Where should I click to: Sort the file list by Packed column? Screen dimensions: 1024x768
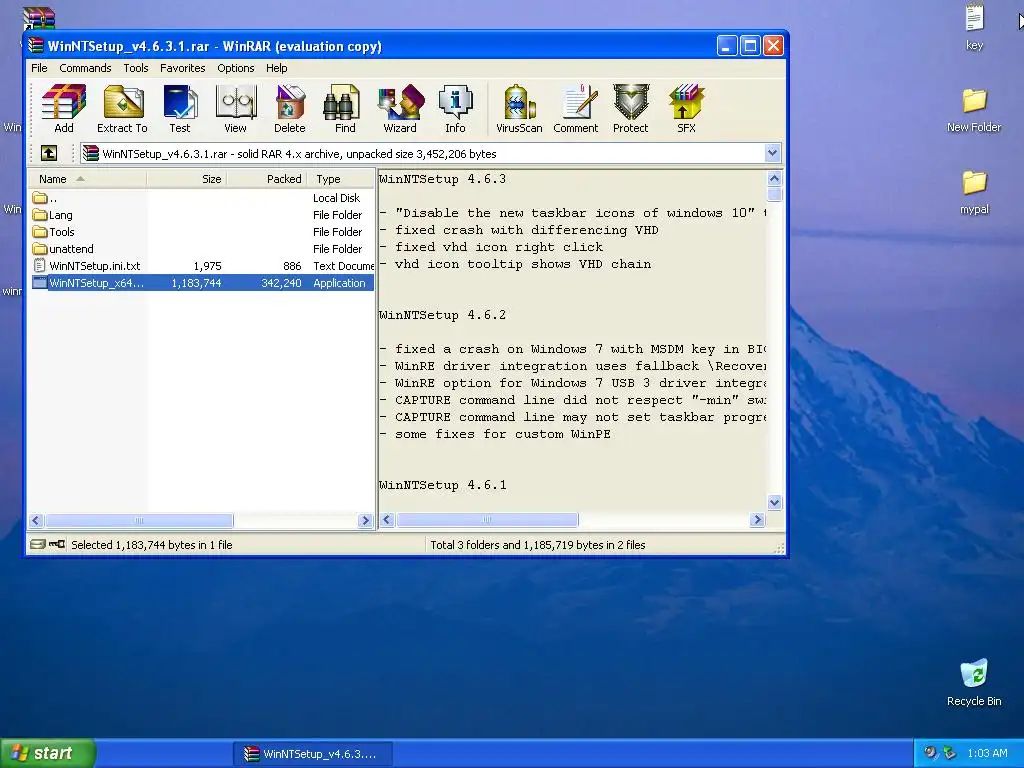coord(266,179)
